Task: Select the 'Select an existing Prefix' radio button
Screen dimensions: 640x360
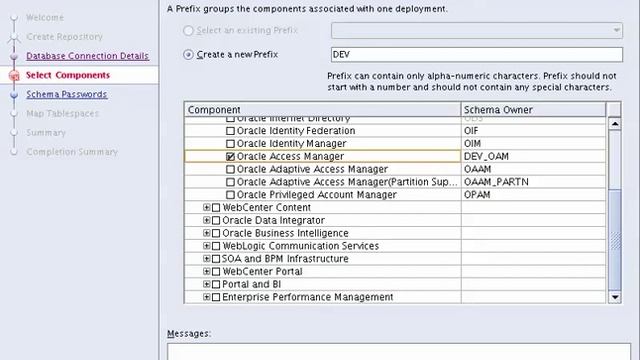Action: click(188, 31)
